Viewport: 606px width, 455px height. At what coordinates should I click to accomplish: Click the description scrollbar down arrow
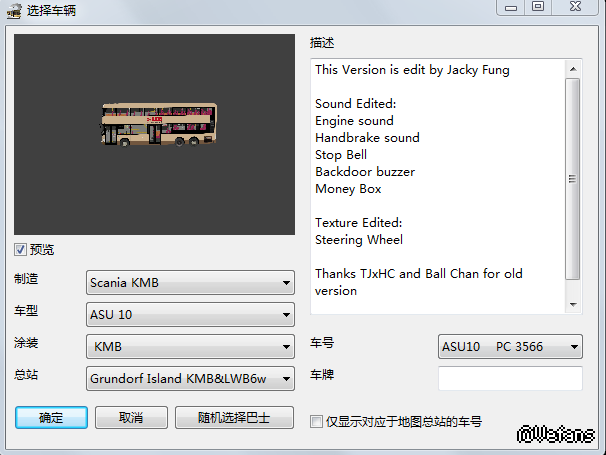[573, 305]
